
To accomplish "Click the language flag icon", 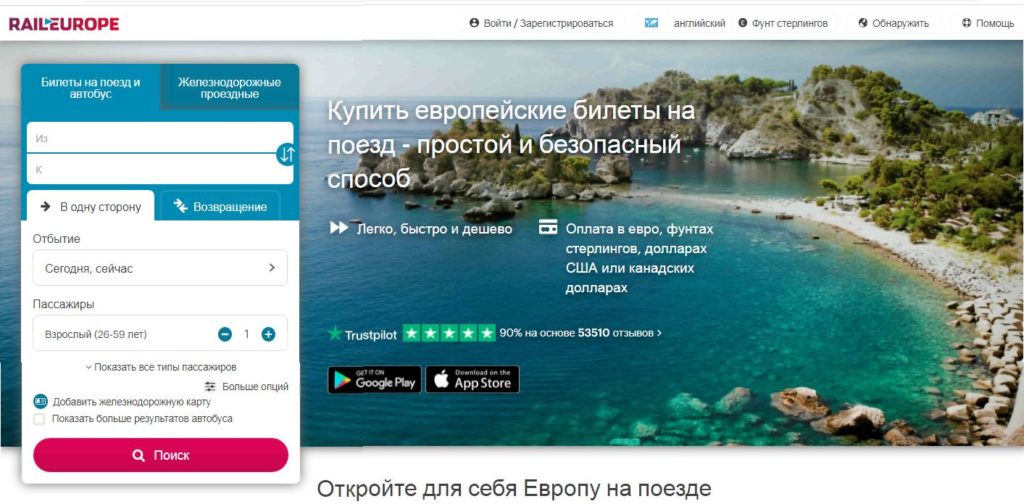I will click(651, 23).
